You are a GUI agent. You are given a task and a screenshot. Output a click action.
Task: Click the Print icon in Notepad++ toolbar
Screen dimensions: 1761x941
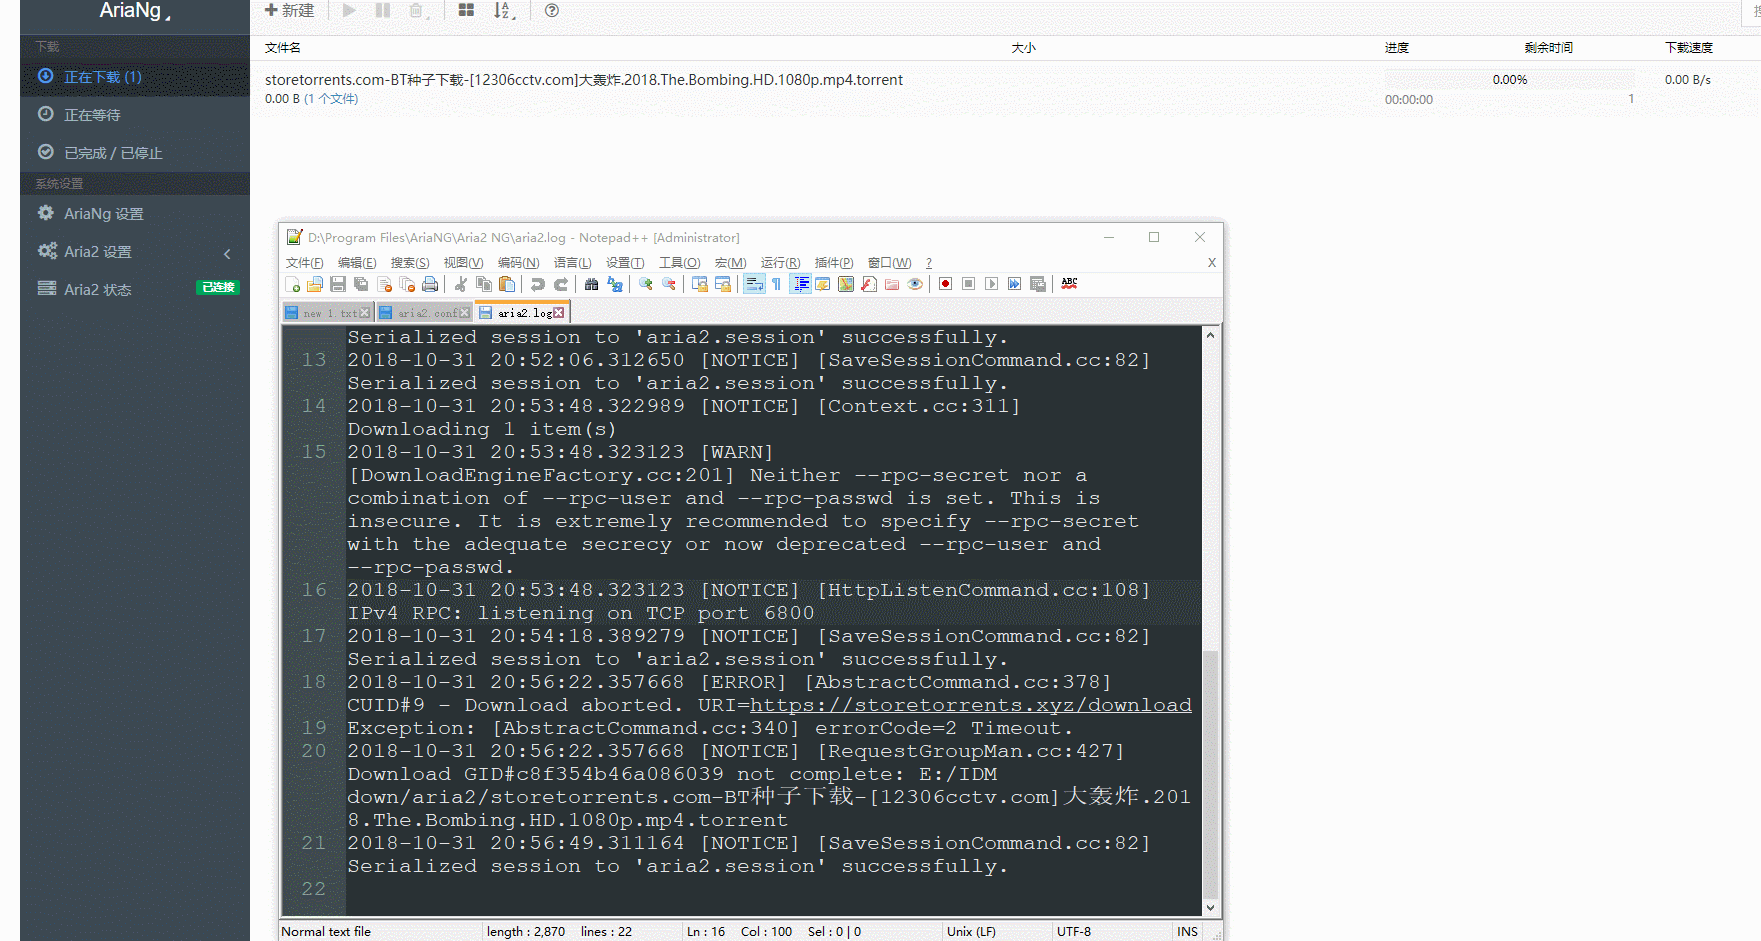[430, 285]
